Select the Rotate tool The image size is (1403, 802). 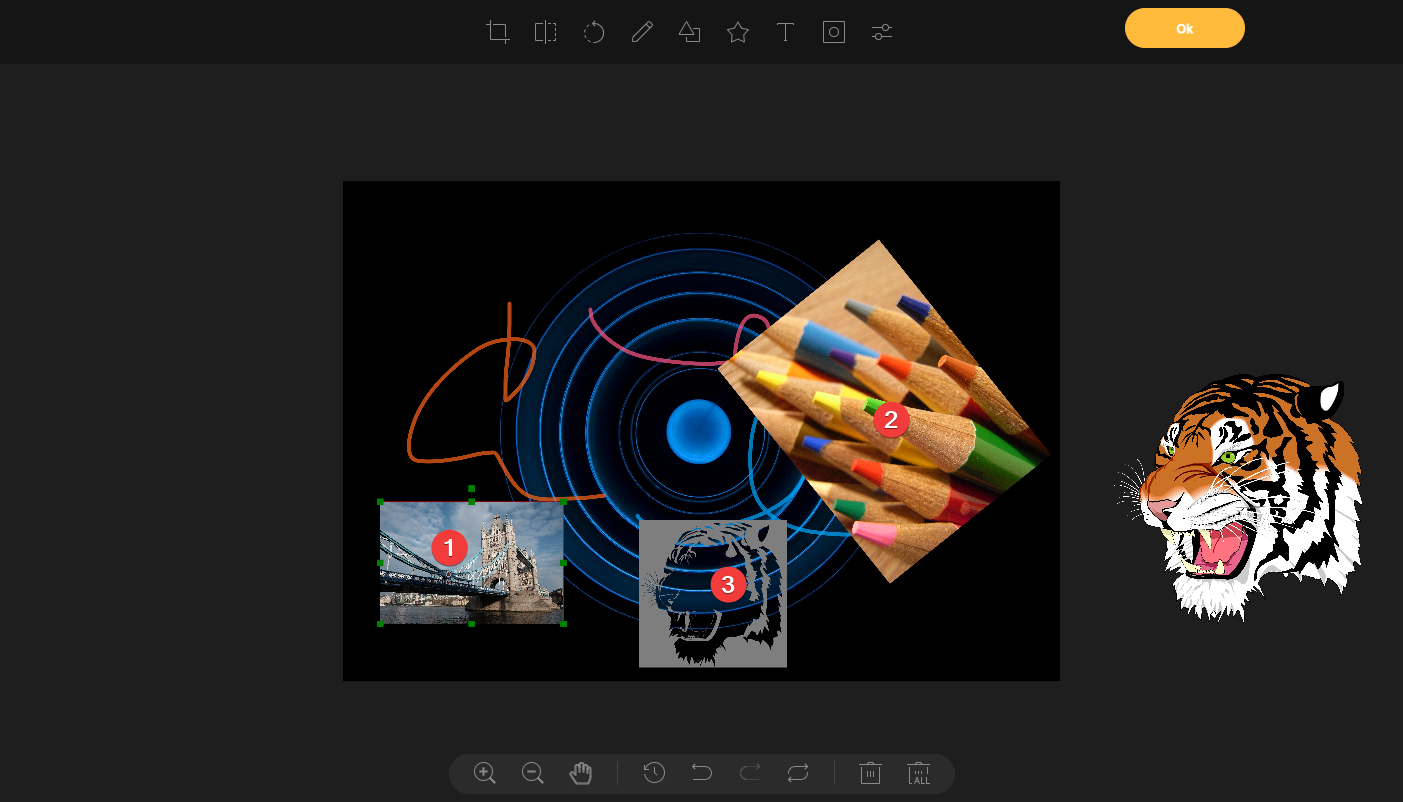click(593, 31)
